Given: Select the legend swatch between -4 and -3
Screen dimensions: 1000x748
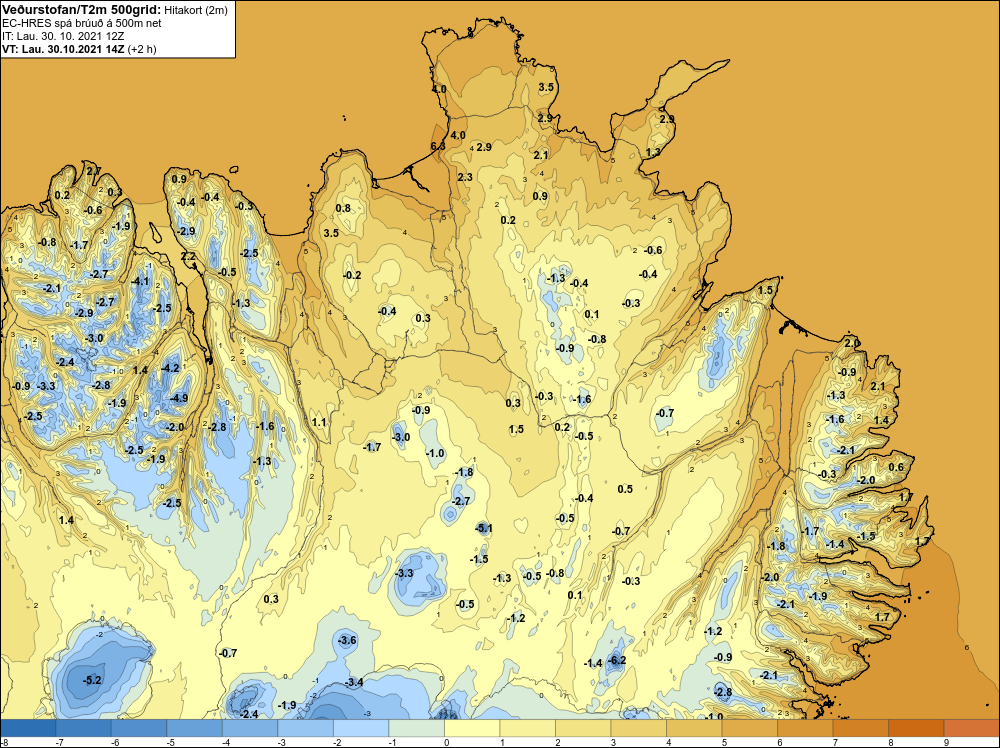Looking at the screenshot, I should pos(250,728).
